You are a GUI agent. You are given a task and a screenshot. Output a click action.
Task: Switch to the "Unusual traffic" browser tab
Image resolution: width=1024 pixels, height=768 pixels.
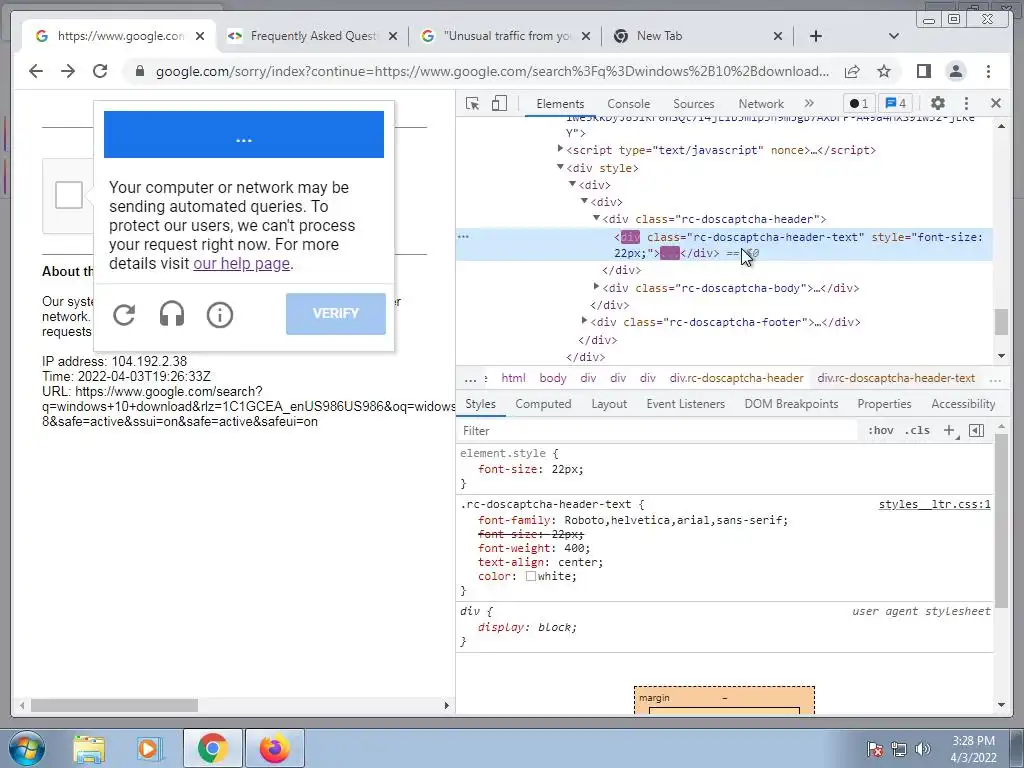tap(507, 36)
